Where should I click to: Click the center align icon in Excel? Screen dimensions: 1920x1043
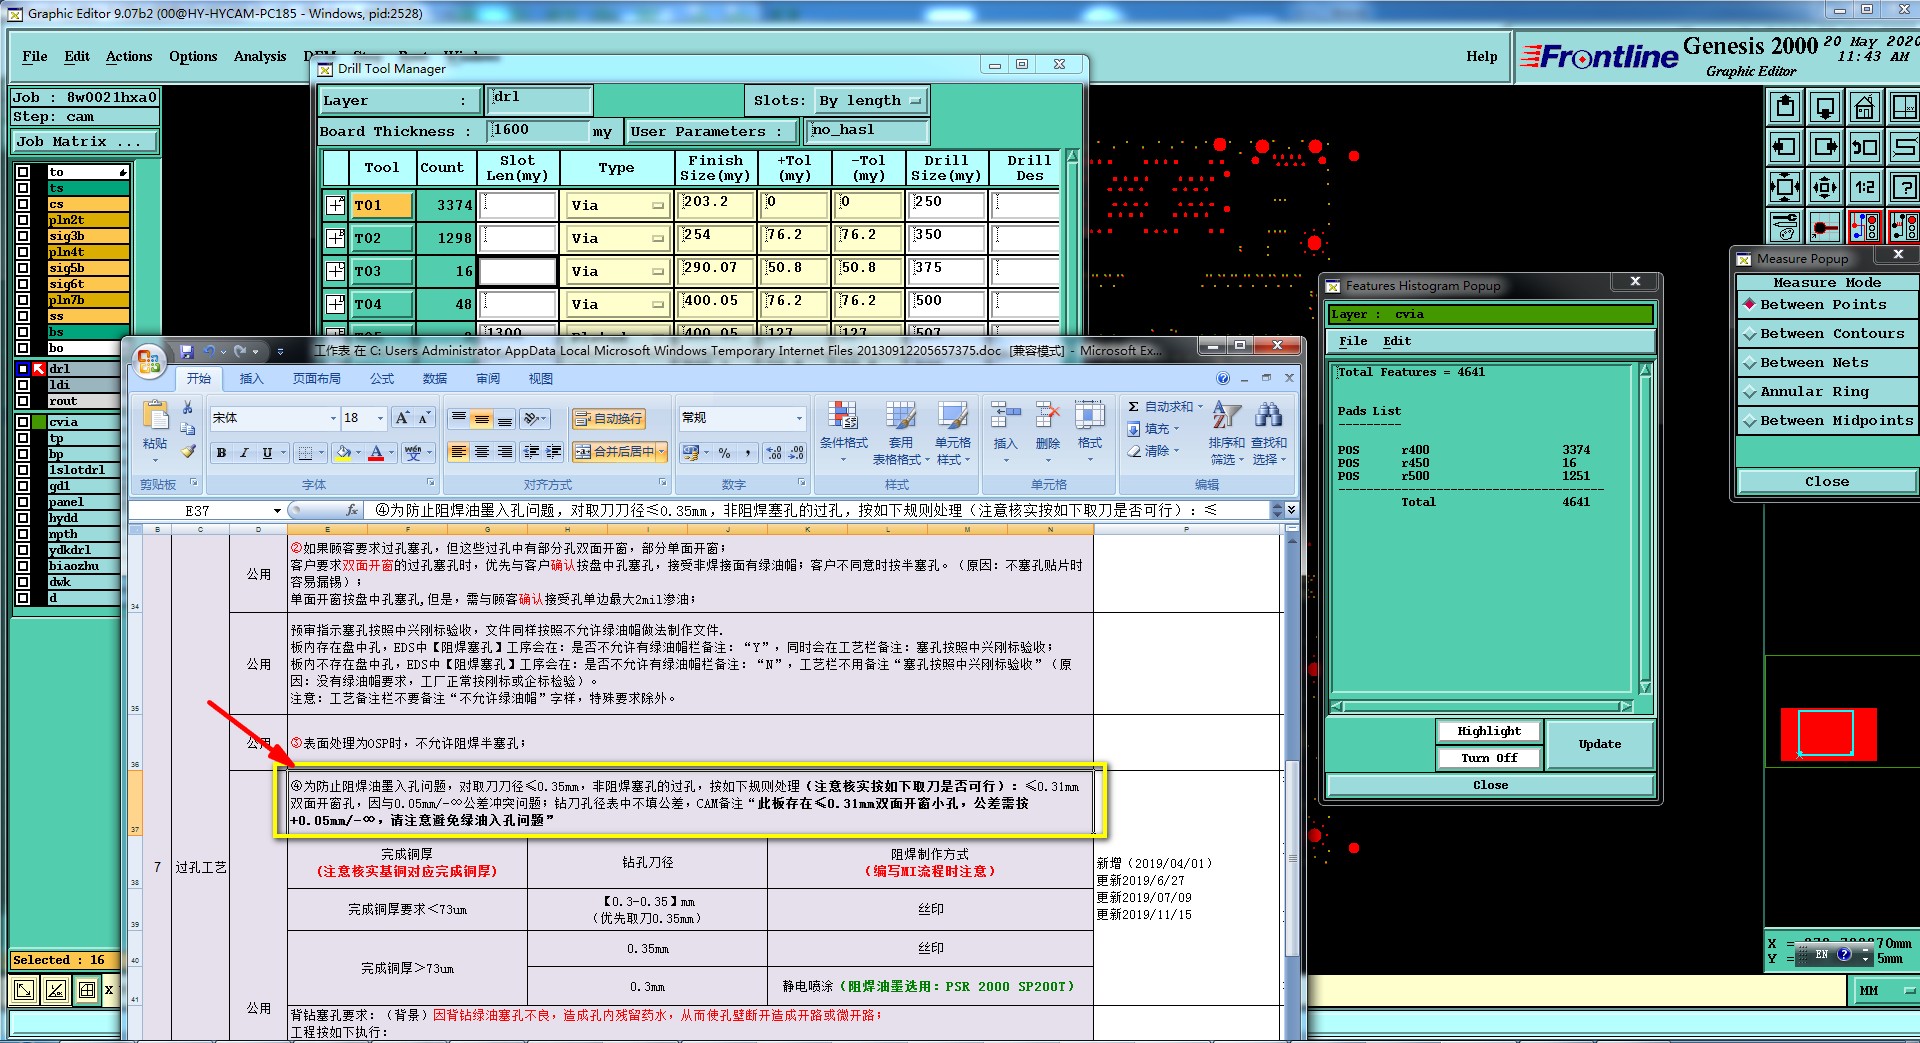click(482, 452)
